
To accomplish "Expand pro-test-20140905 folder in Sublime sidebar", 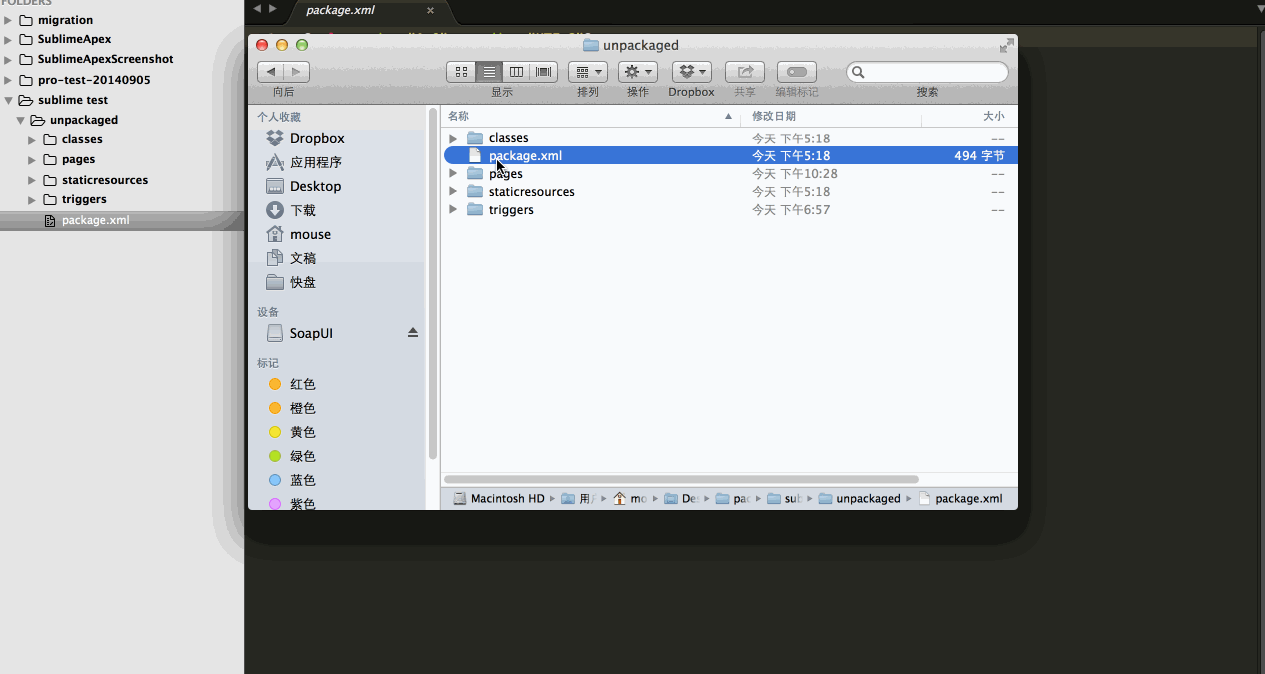I will tap(8, 80).
